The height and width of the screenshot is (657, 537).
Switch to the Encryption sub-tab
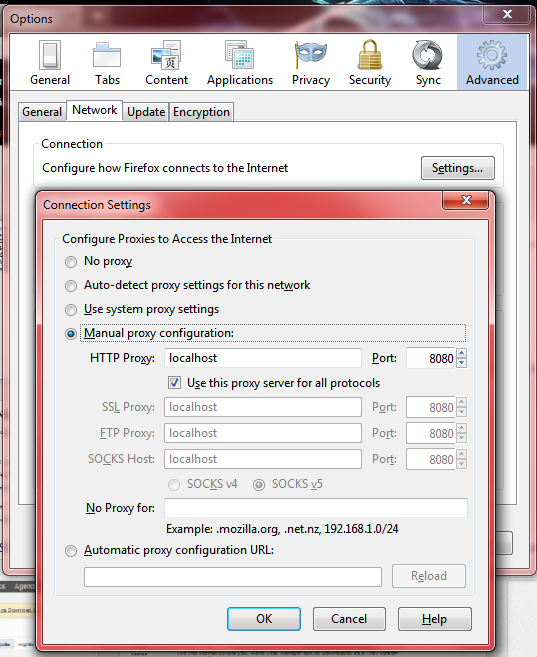(x=201, y=112)
